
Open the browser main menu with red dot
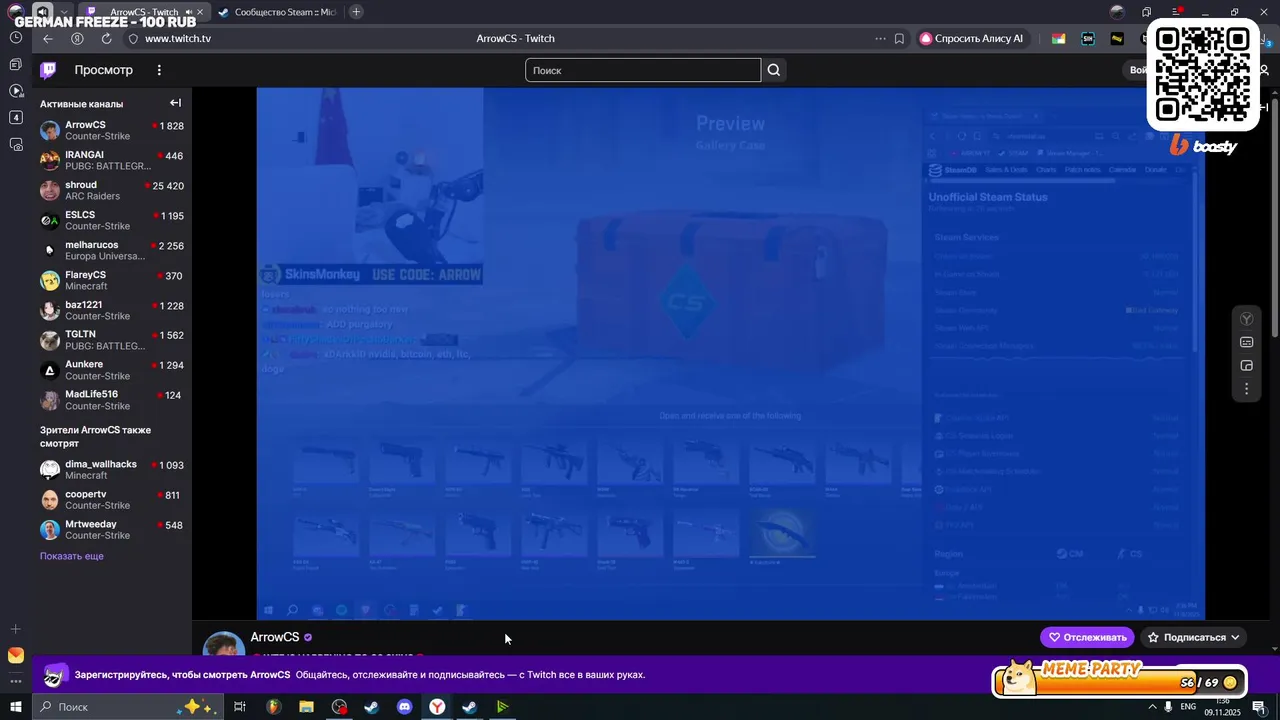tap(1176, 12)
